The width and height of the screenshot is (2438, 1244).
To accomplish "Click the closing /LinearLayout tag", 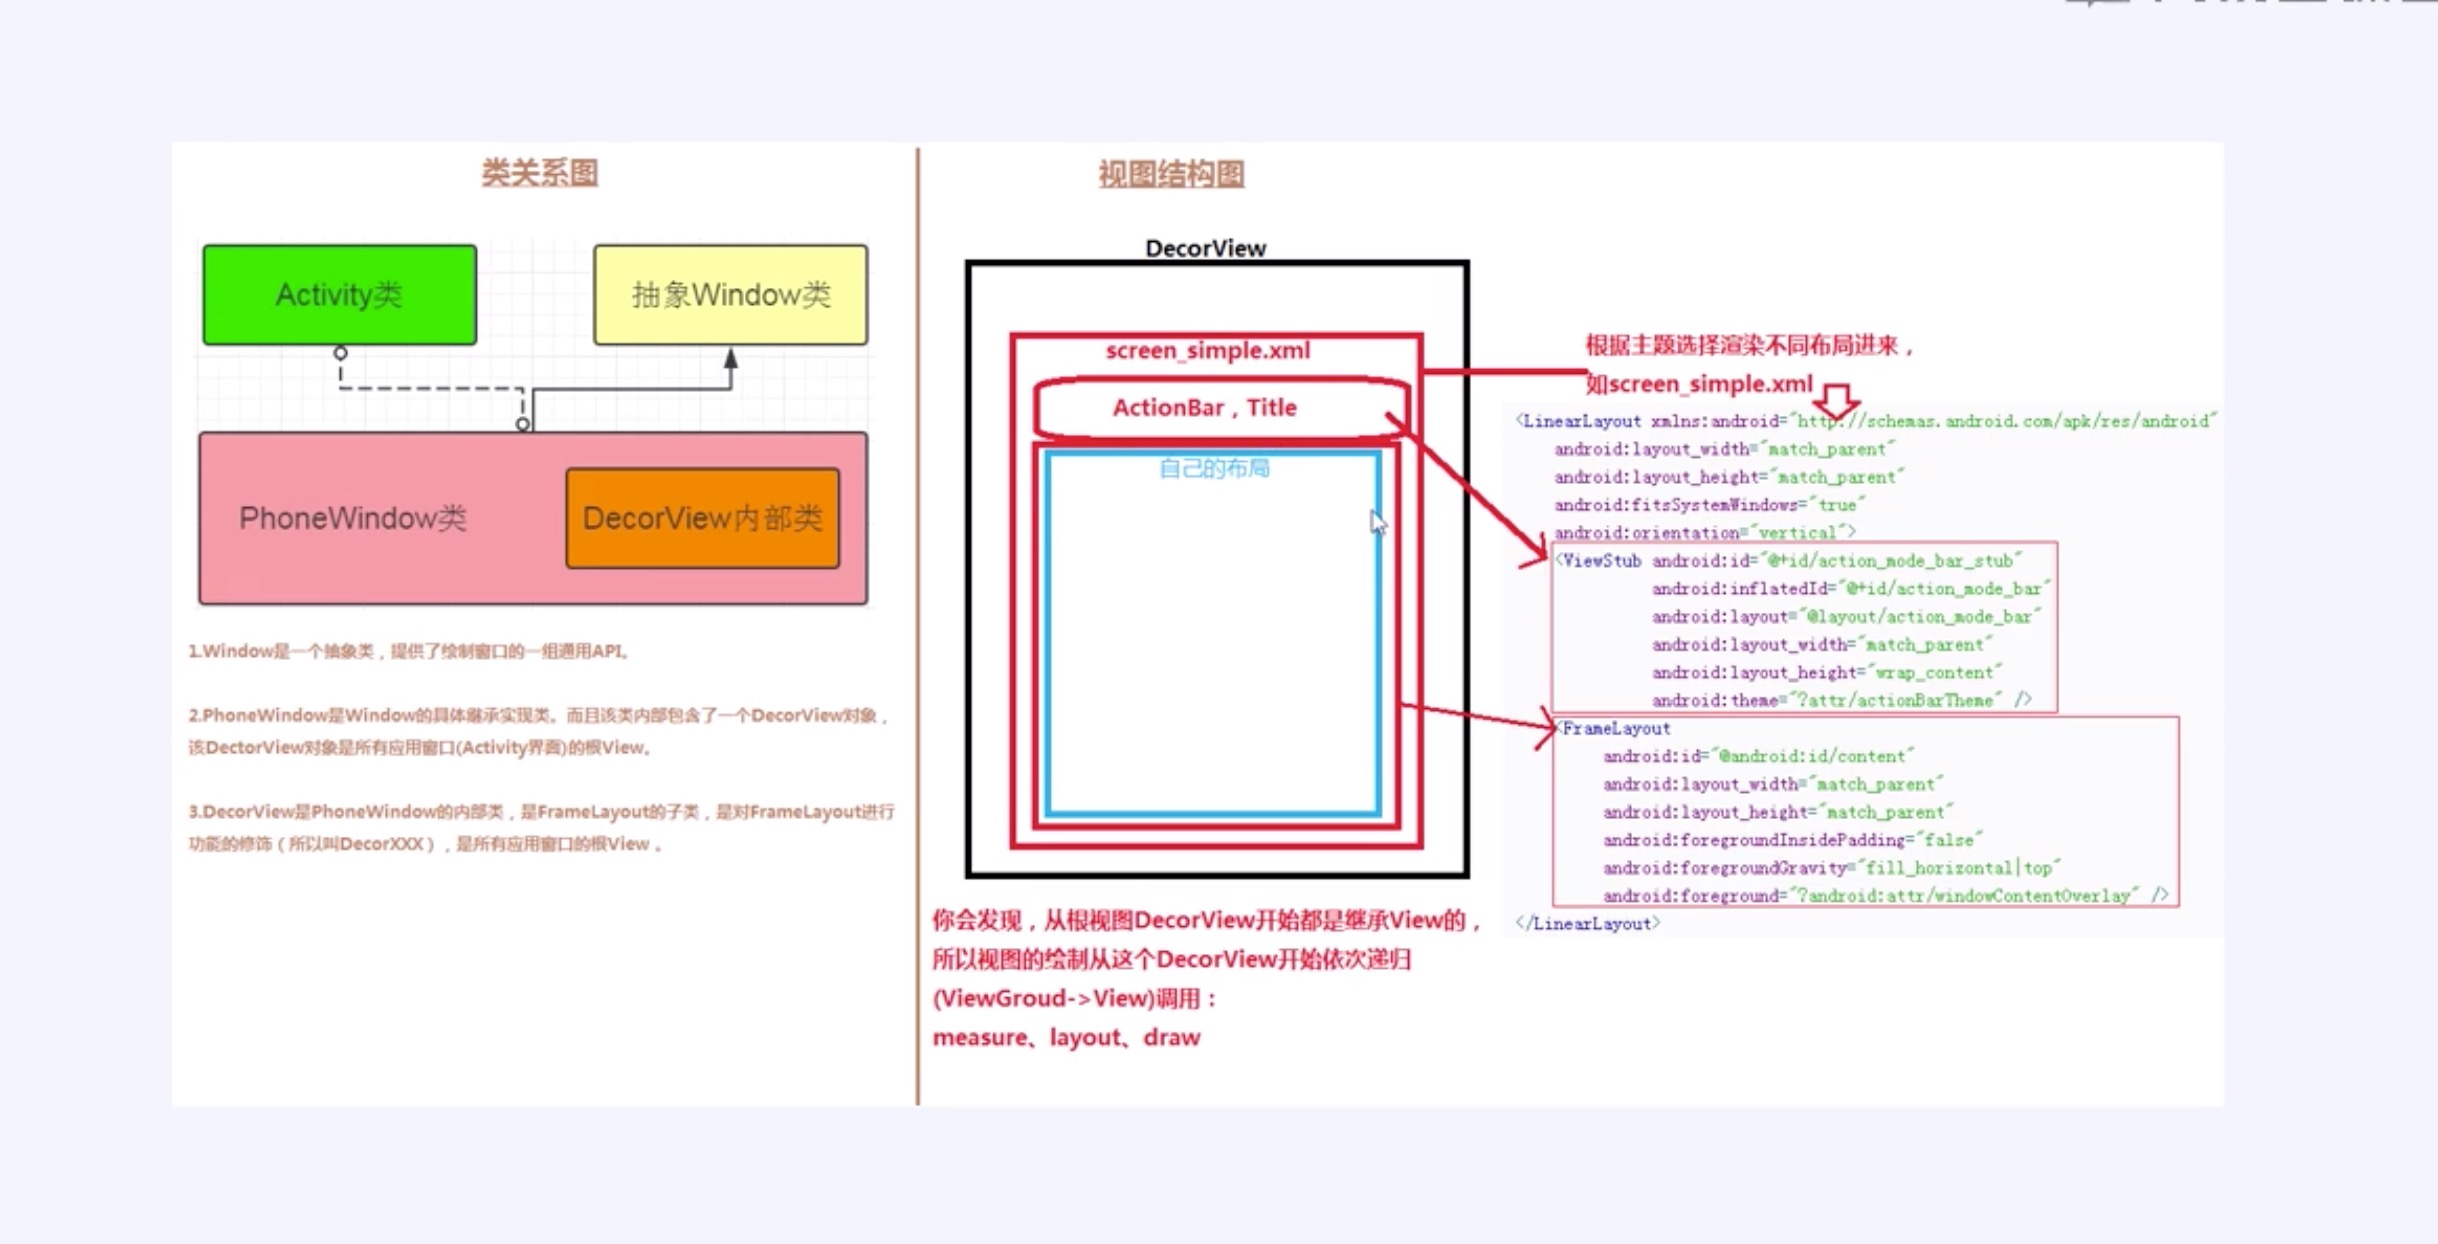I will click(x=1588, y=924).
